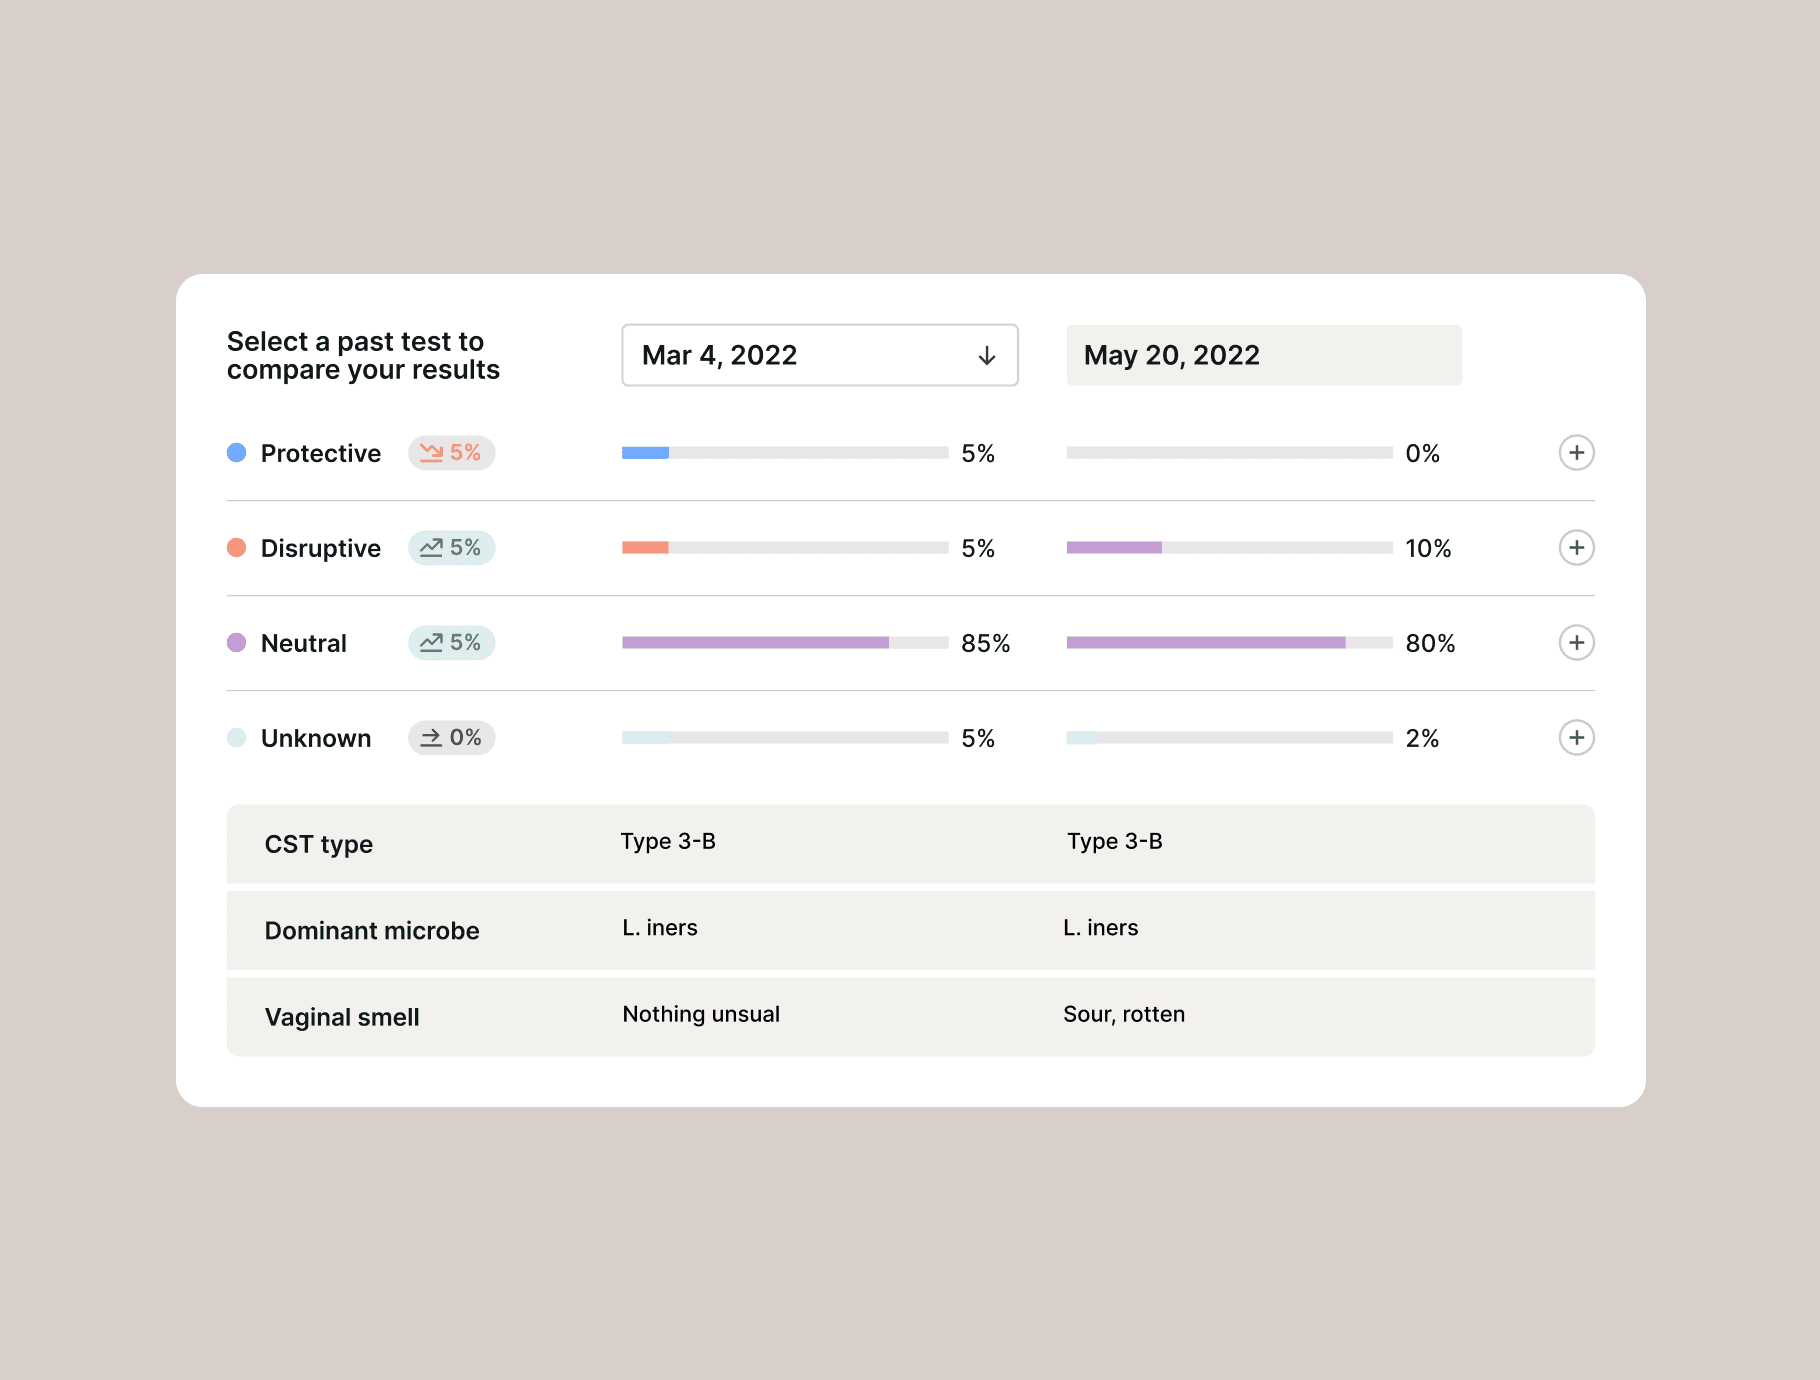Click the Mar 4 Neutral 85% bar
Image resolution: width=1820 pixels, height=1380 pixels.
pos(785,643)
